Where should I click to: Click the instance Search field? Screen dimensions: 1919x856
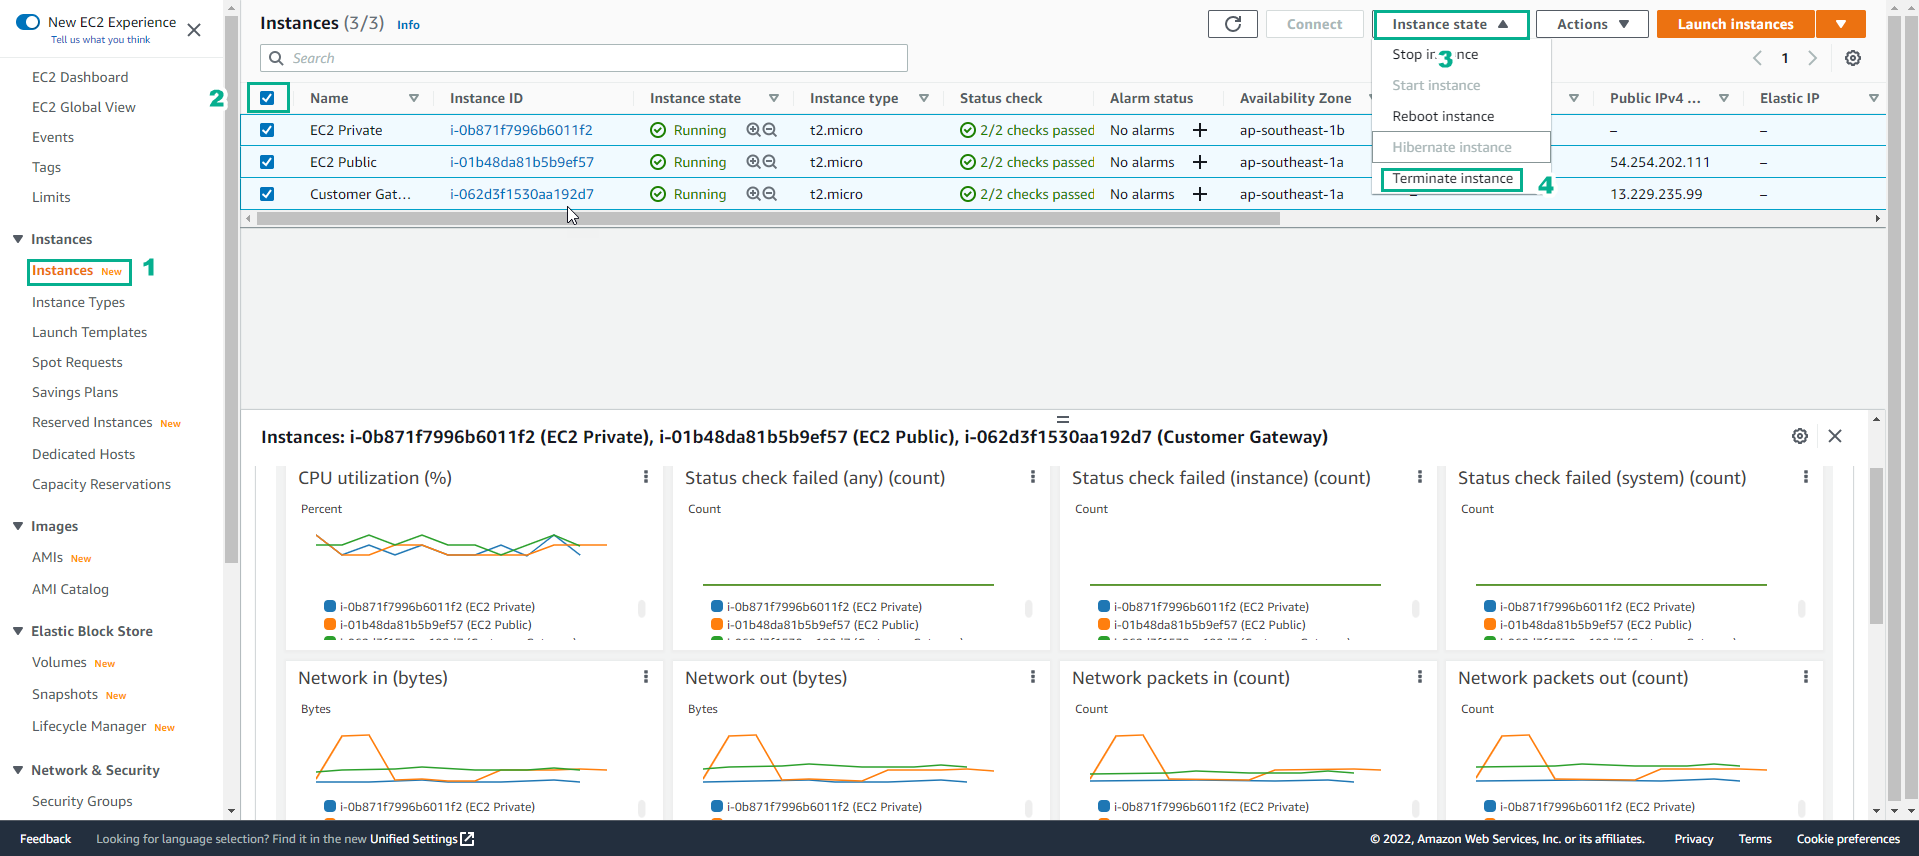pos(584,58)
